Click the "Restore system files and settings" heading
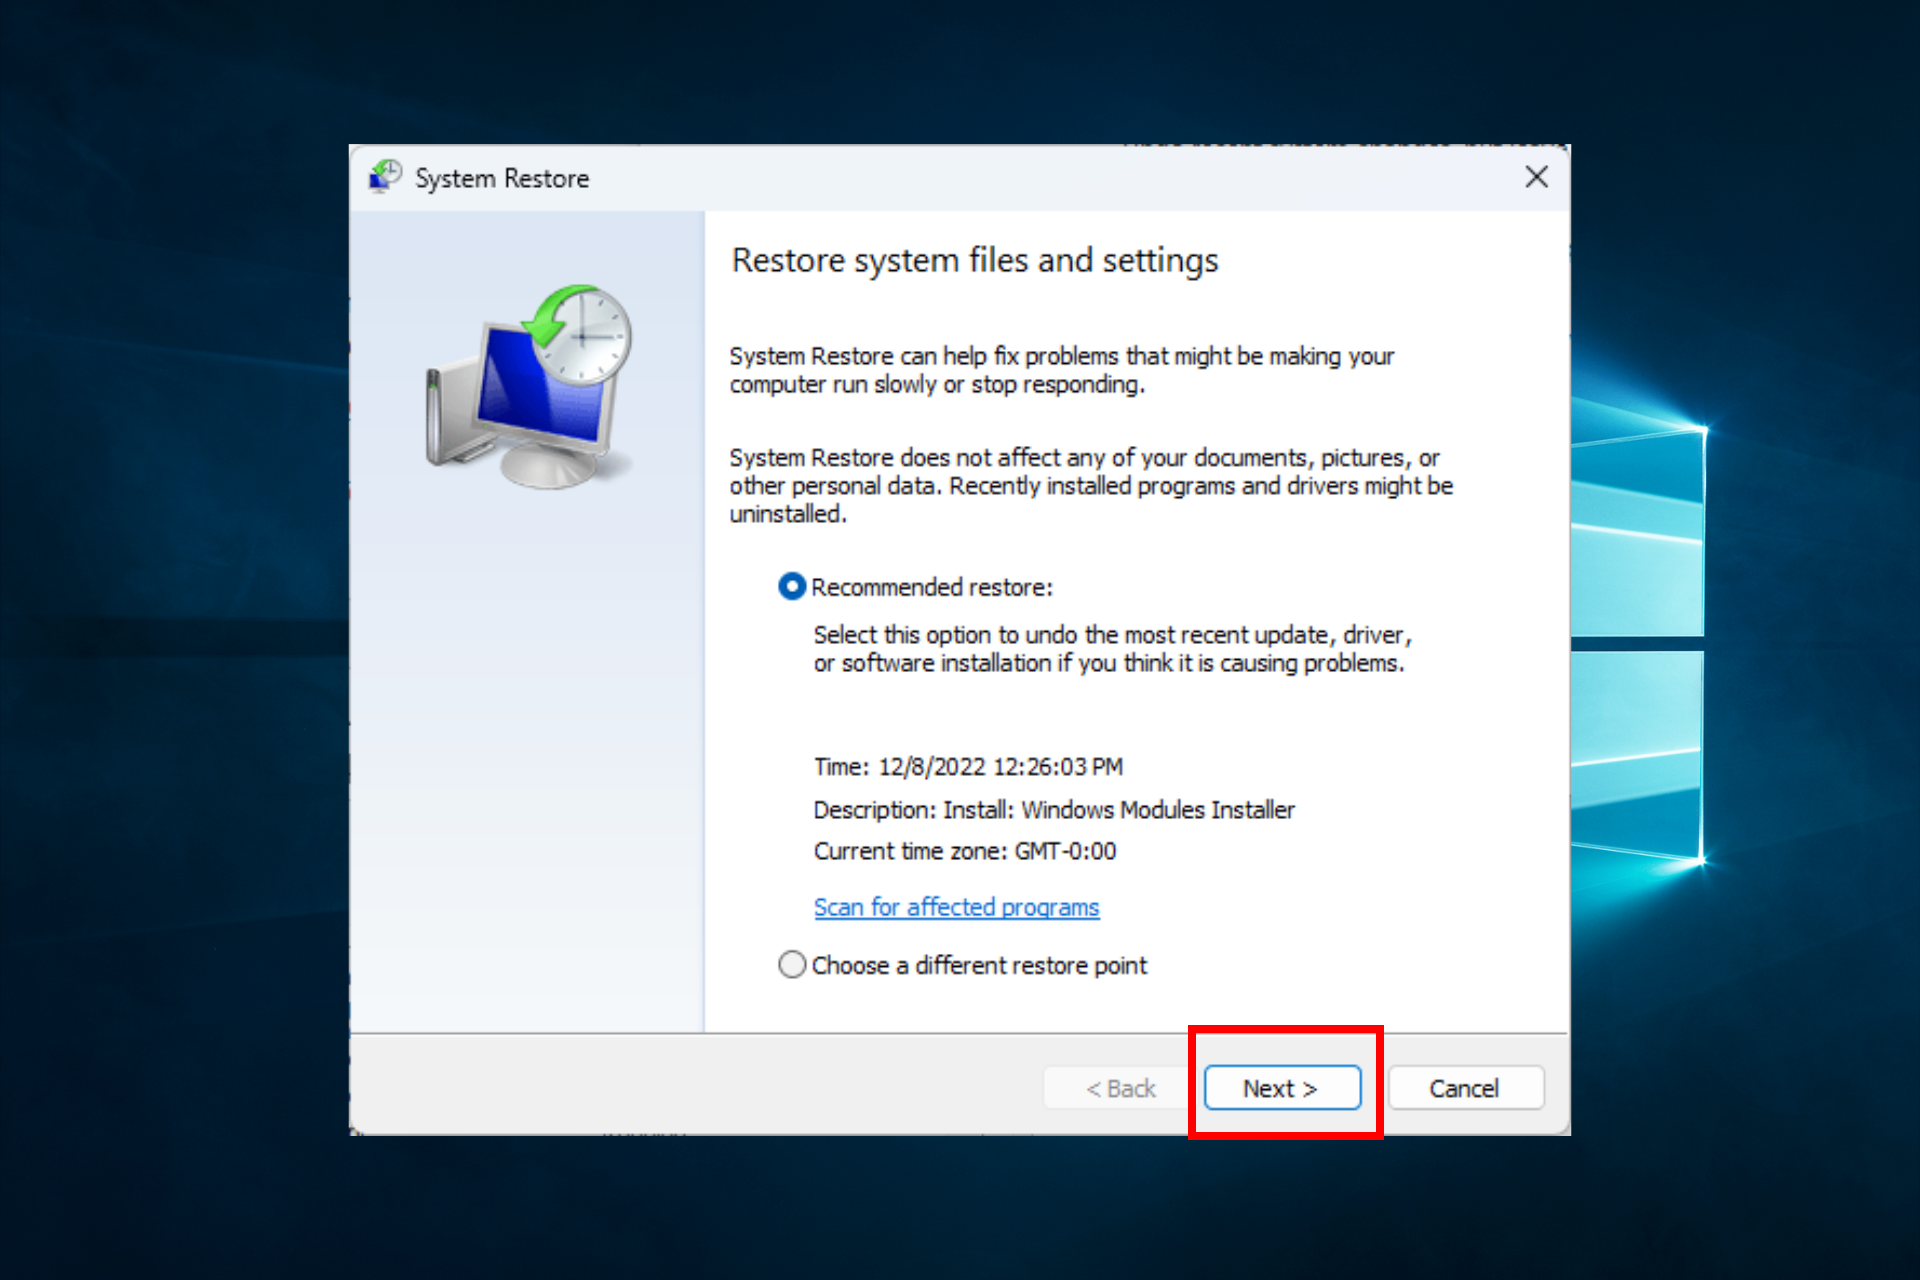 [974, 260]
